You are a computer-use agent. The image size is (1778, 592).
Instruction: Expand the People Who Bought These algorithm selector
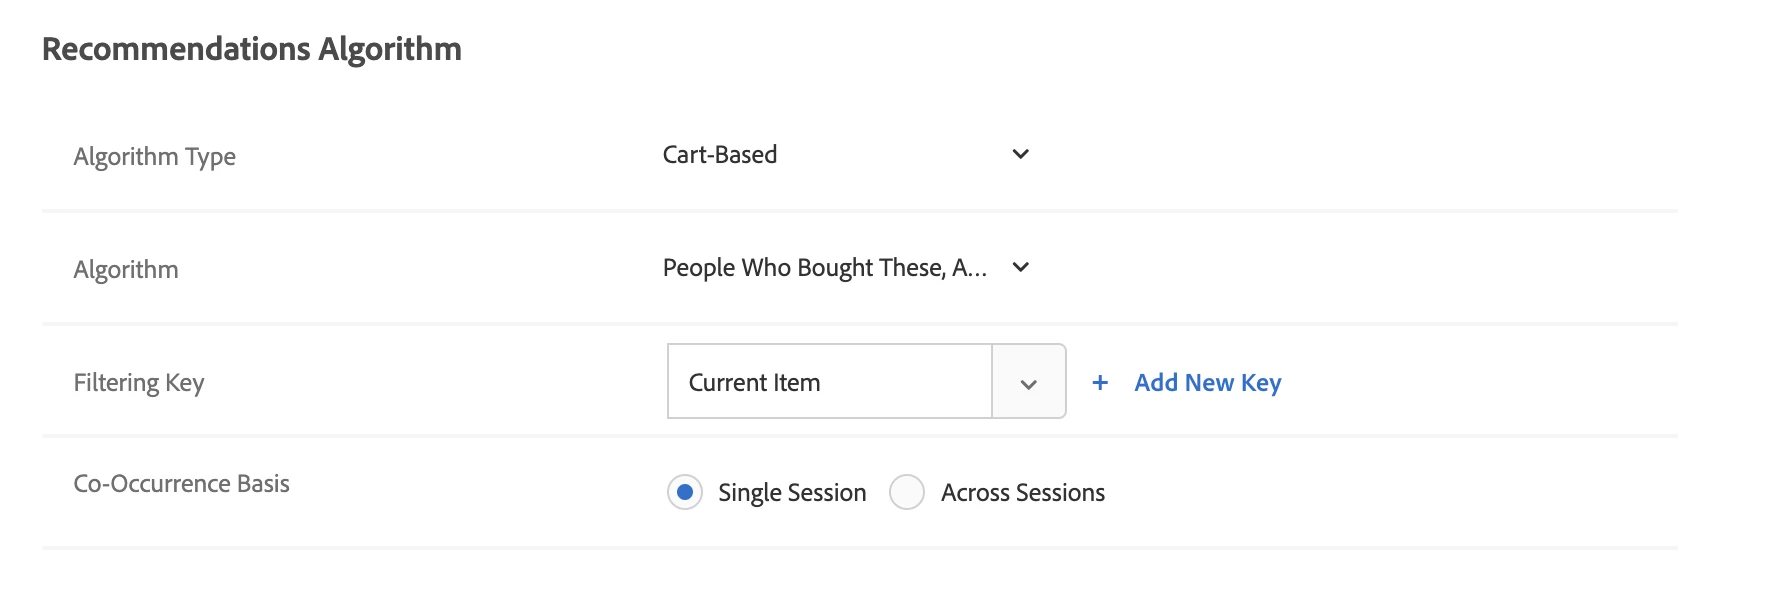(x=845, y=268)
